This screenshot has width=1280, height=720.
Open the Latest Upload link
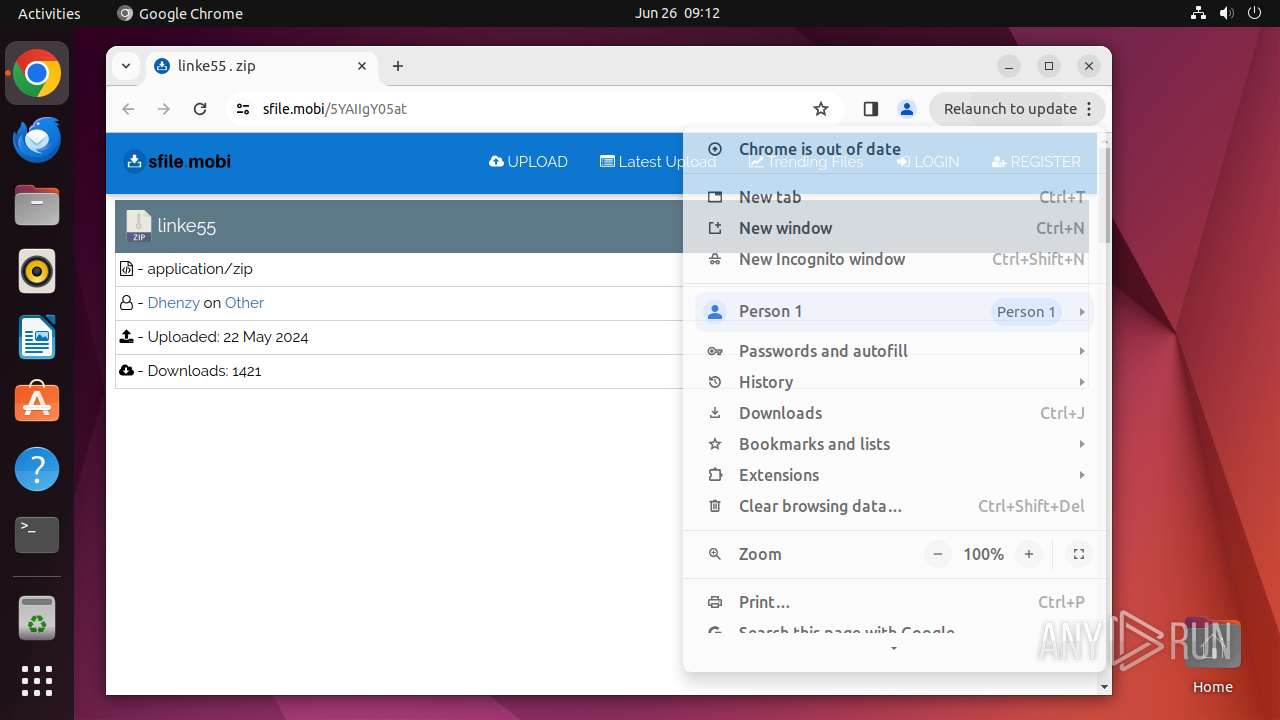click(658, 161)
